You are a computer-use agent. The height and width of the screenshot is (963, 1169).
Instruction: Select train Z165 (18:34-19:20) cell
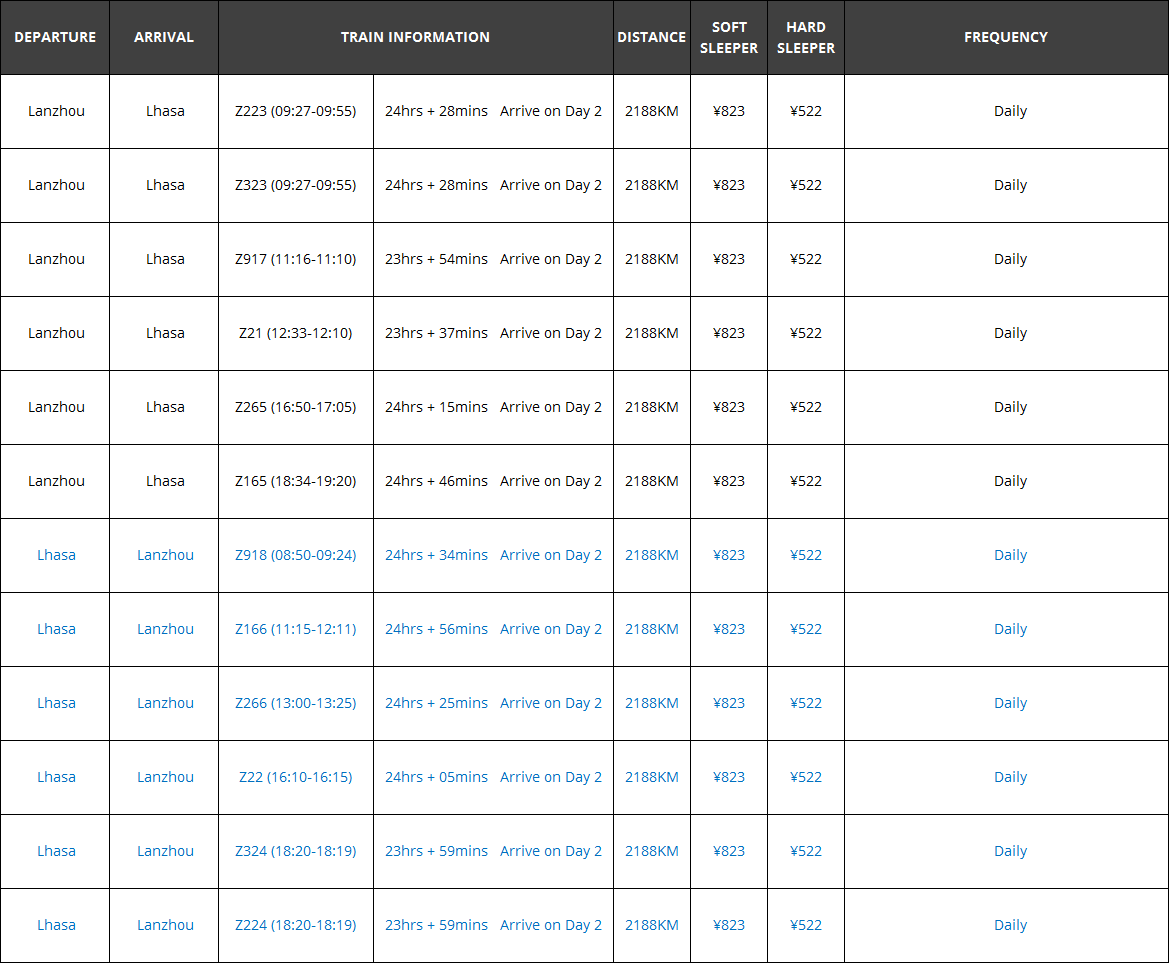click(295, 481)
